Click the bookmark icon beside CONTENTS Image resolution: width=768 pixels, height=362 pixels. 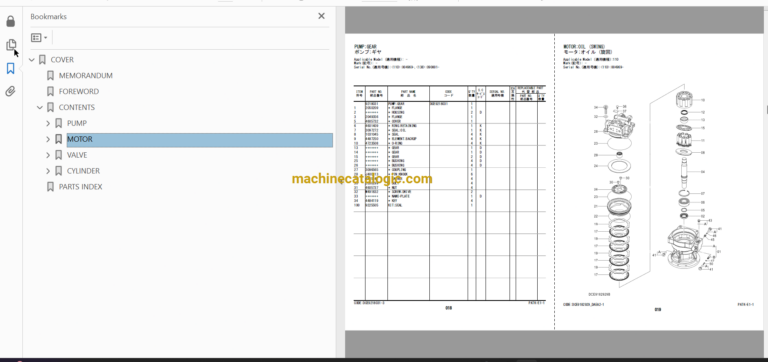click(x=50, y=107)
